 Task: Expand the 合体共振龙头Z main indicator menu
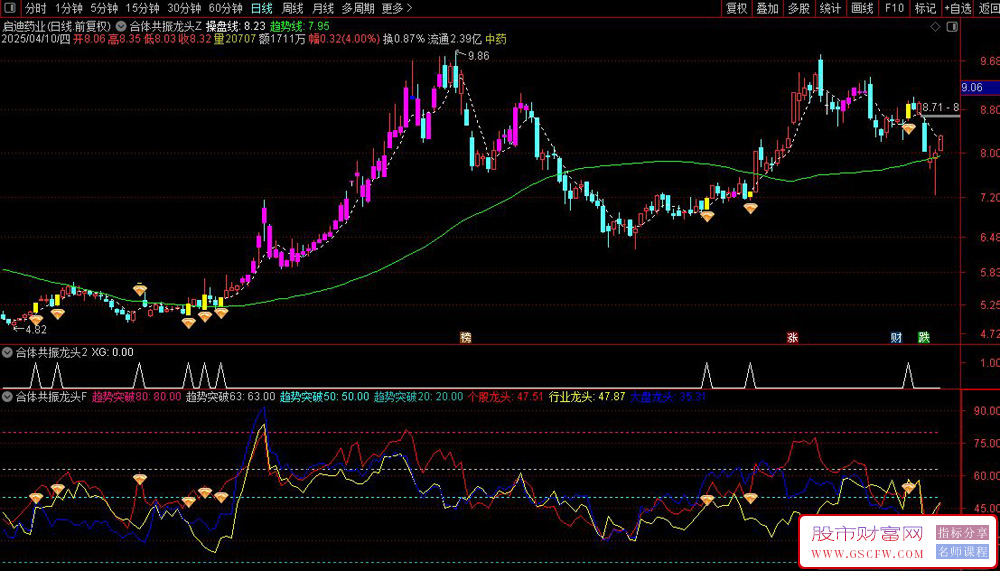click(x=122, y=27)
